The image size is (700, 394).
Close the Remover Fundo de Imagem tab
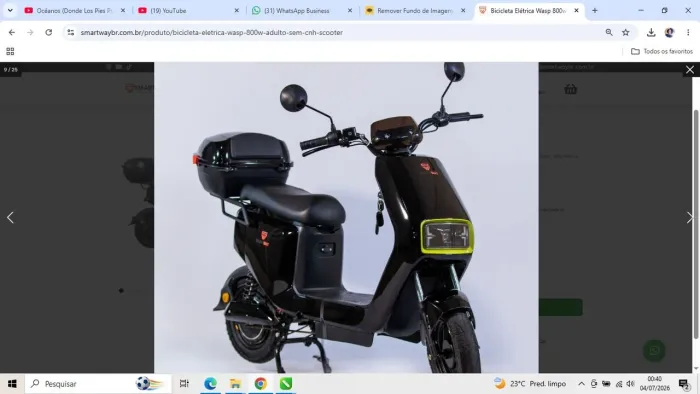463,10
